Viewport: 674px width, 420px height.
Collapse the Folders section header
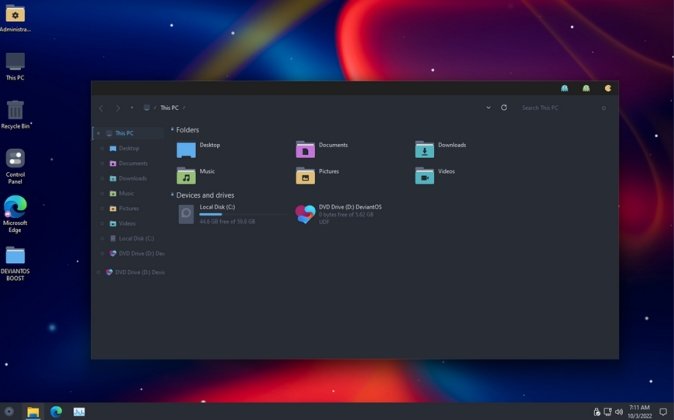[172, 129]
